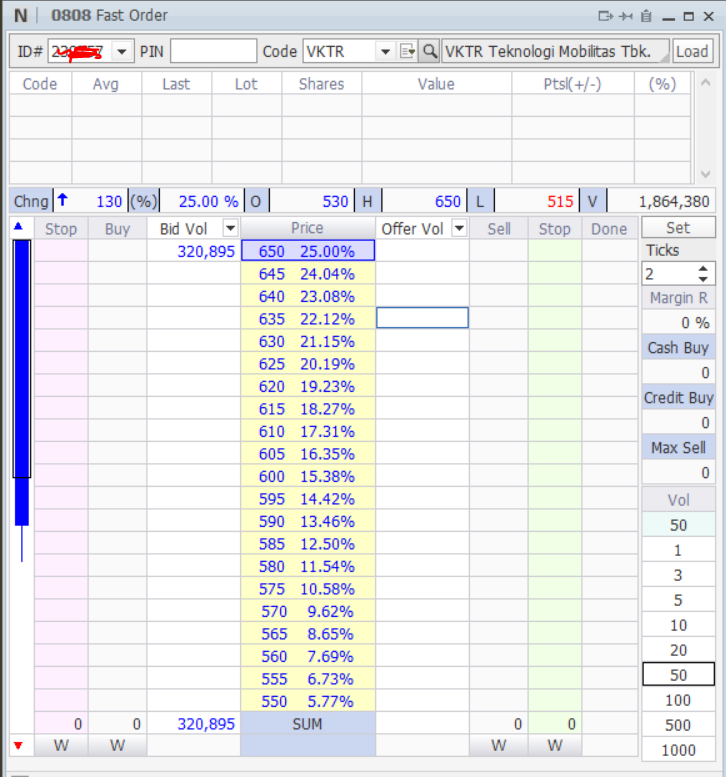Screen dimensions: 726x777
Task: Click the Buy cell at price 640
Action: tap(117, 296)
